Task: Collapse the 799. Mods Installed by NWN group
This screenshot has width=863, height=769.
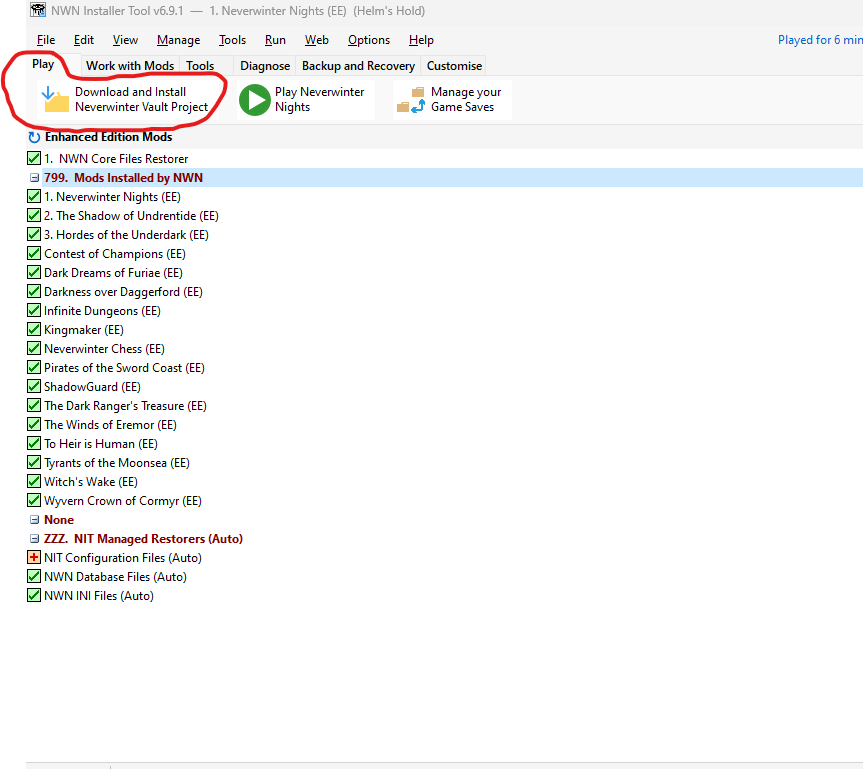Action: (x=34, y=178)
